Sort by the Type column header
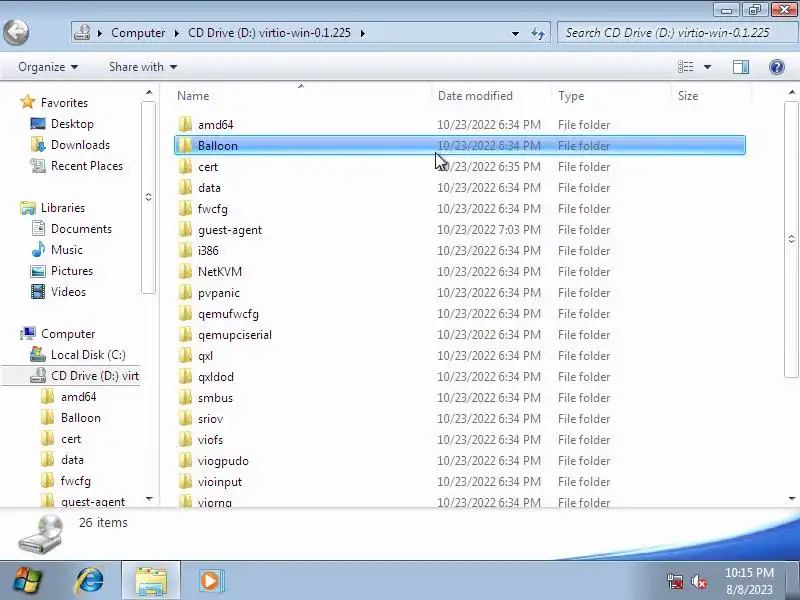800x600 pixels. [x=571, y=96]
